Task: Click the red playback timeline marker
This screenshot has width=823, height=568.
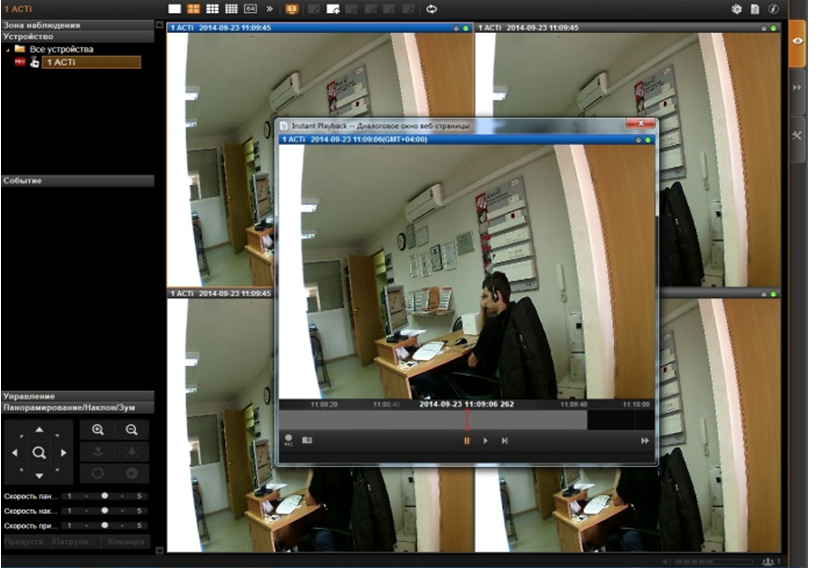Action: [467, 420]
